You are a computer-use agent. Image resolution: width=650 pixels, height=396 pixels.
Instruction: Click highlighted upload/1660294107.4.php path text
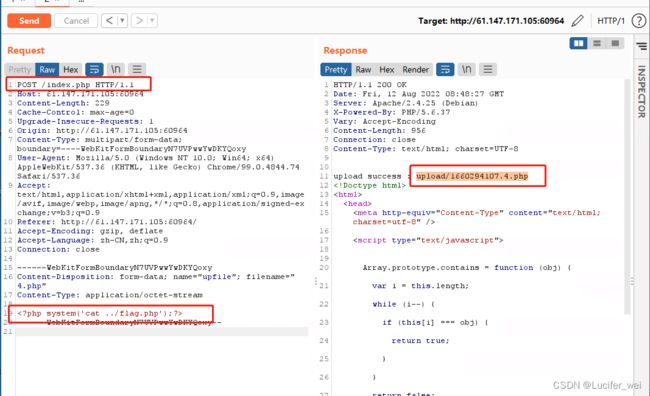pos(472,176)
